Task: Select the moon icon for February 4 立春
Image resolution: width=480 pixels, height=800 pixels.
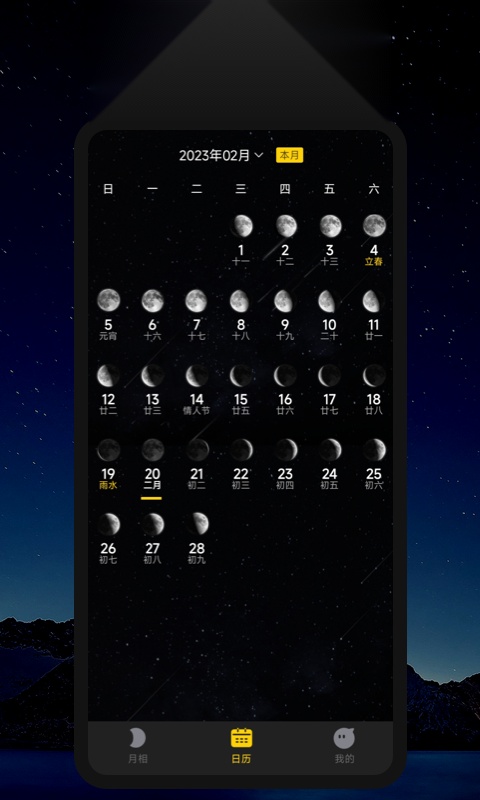Action: tap(374, 226)
